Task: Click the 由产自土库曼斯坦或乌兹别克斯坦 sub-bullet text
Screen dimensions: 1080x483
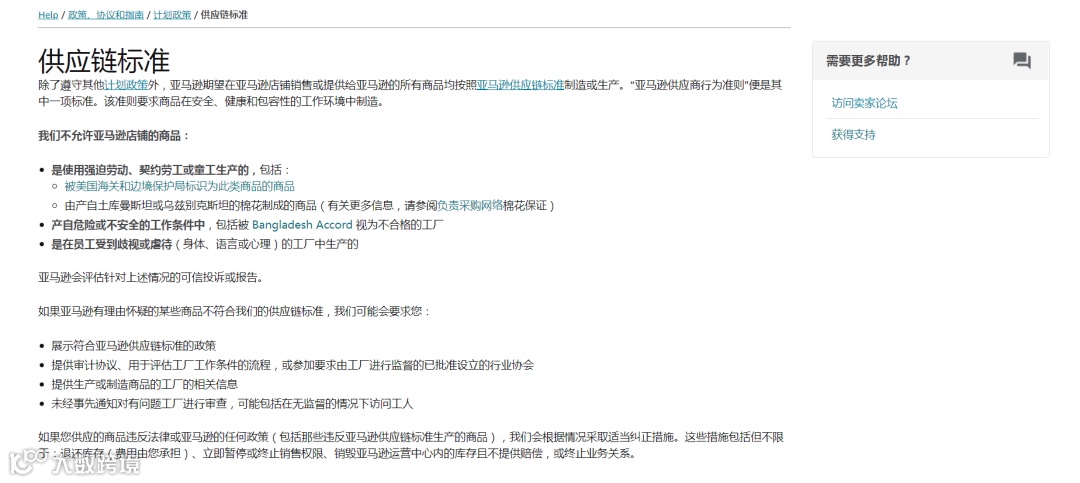Action: coord(310,205)
